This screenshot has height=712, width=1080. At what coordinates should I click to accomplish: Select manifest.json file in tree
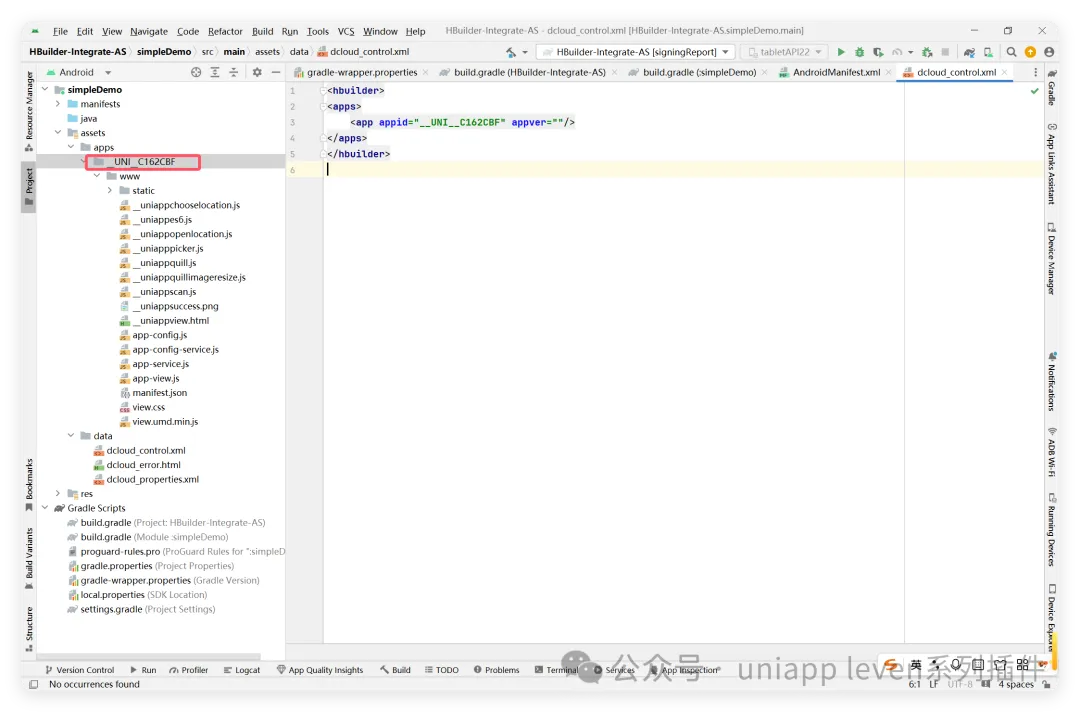point(159,392)
